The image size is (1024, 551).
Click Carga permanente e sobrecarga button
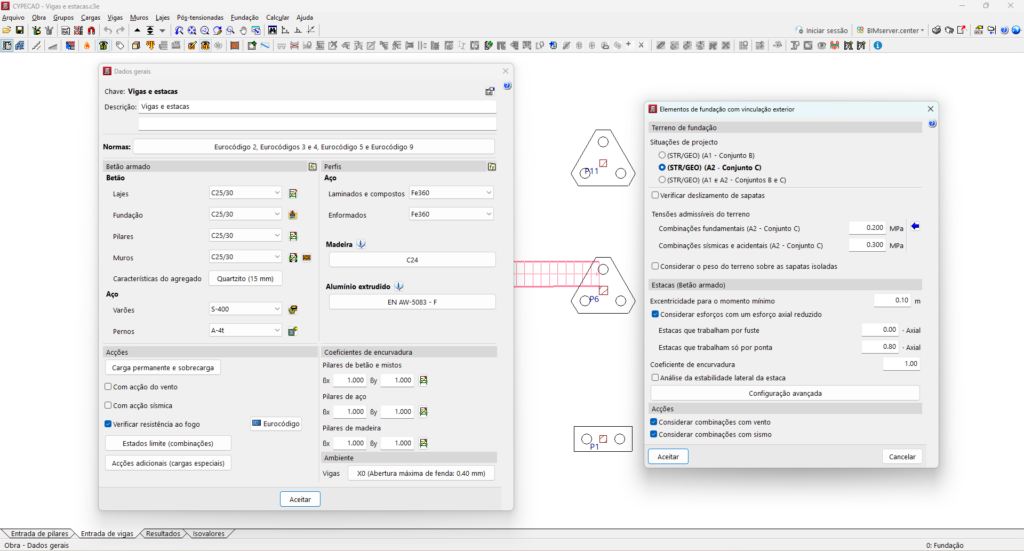[x=163, y=368]
